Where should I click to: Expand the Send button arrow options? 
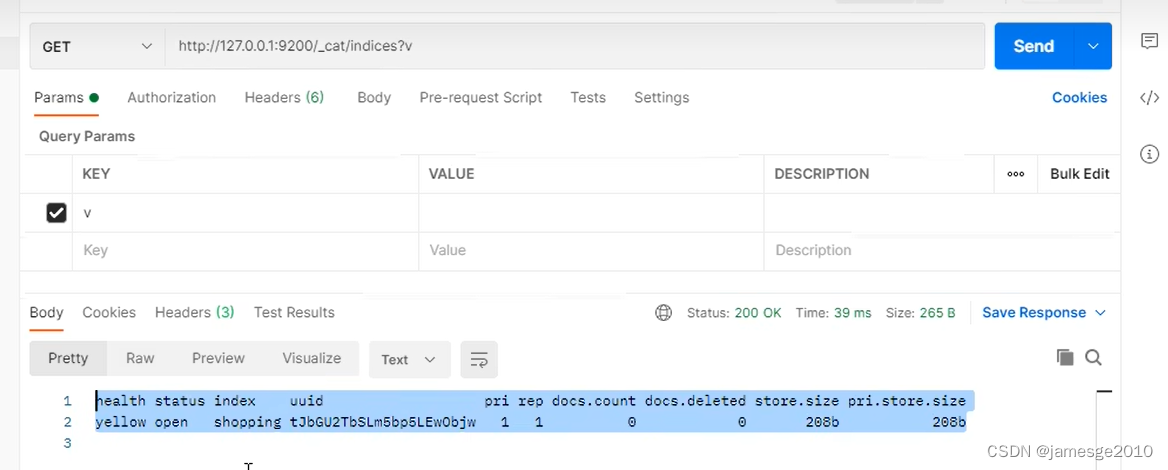tap(1093, 46)
